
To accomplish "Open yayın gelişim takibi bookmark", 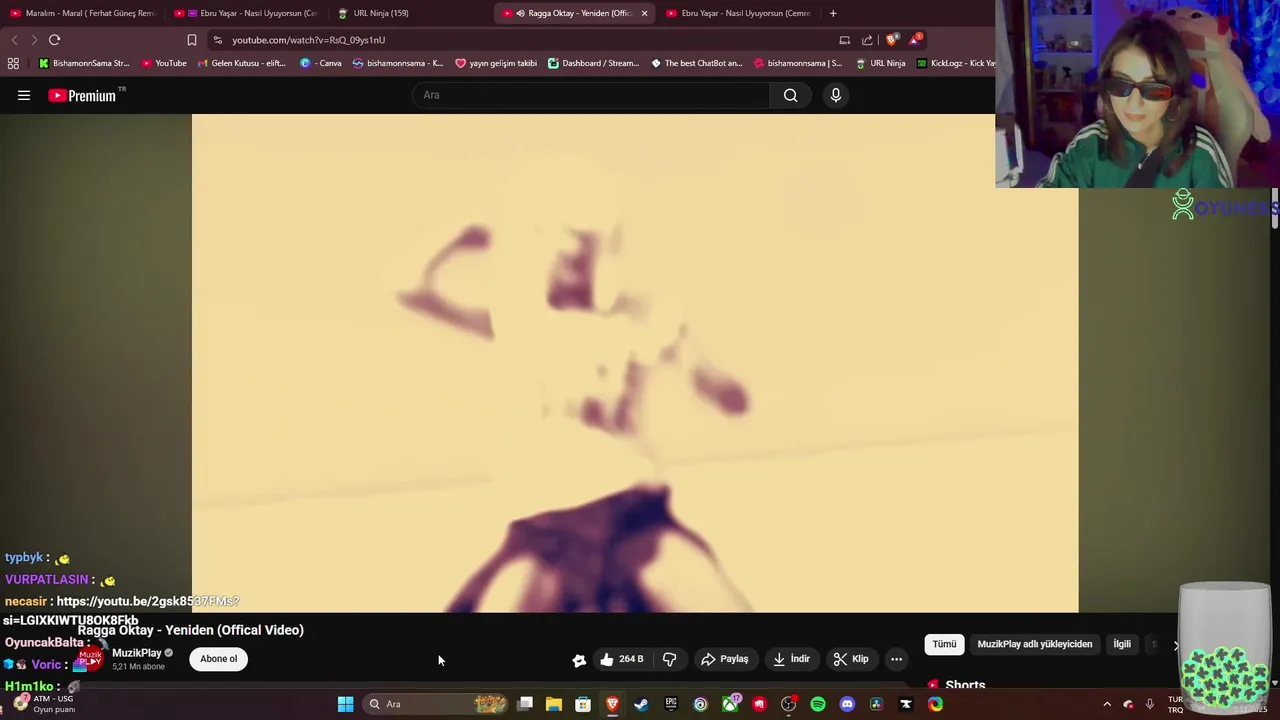I will (x=496, y=63).
